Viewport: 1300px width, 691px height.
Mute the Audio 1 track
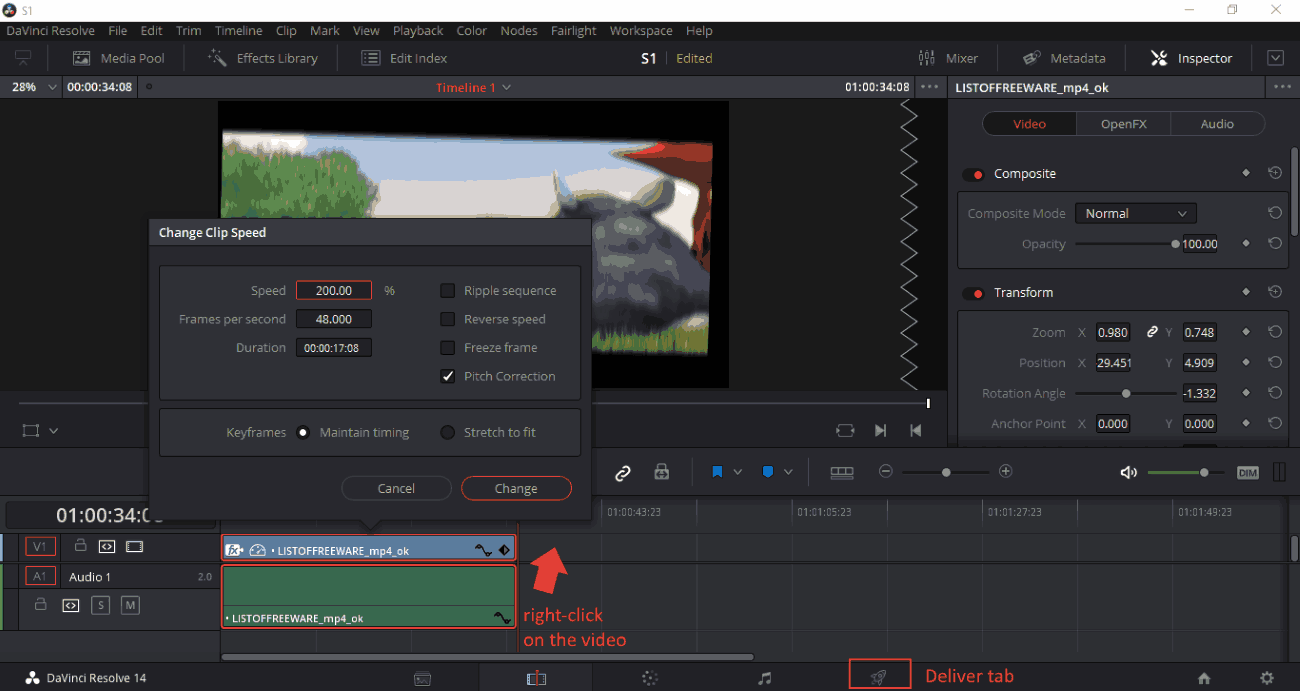point(131,605)
